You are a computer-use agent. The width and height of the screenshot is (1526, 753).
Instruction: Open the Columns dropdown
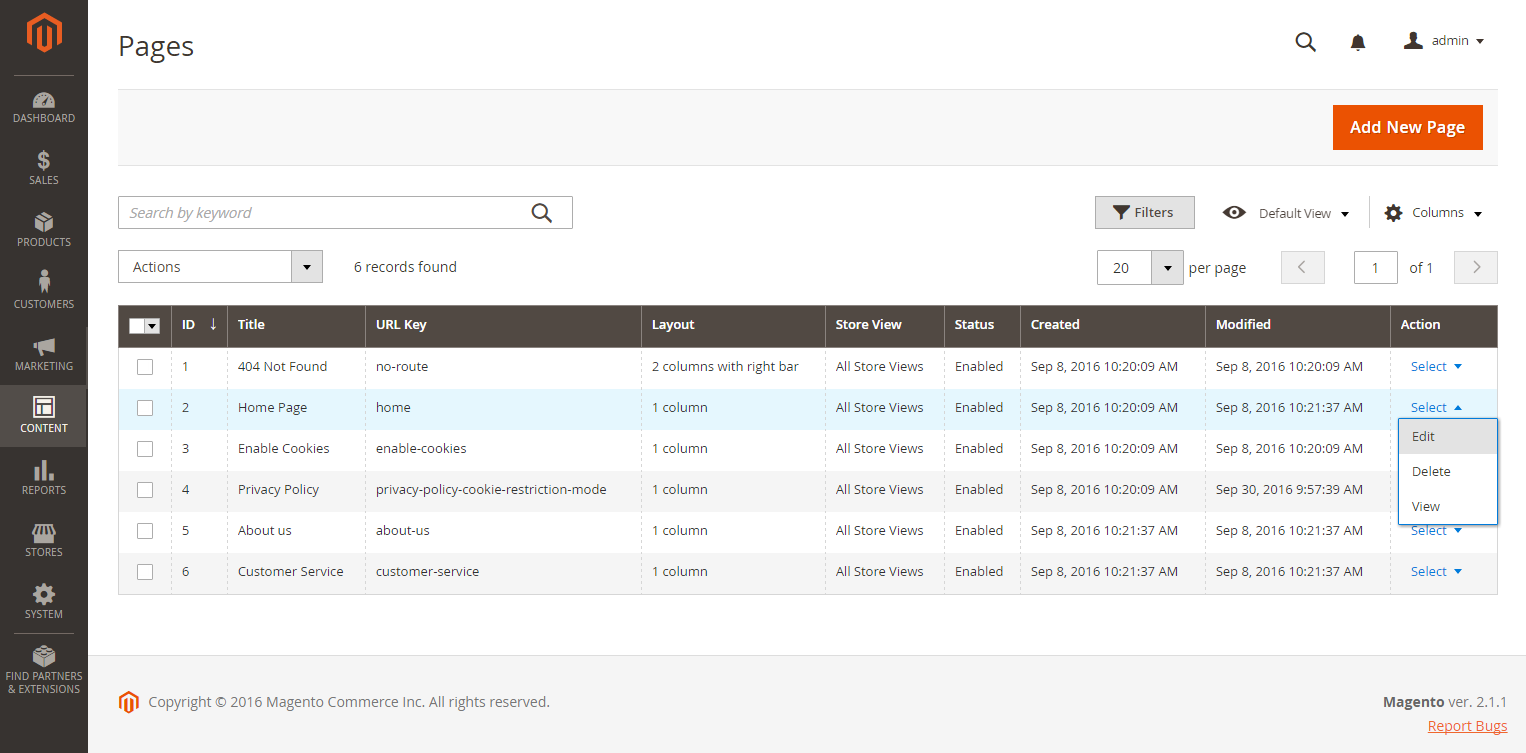point(1433,213)
